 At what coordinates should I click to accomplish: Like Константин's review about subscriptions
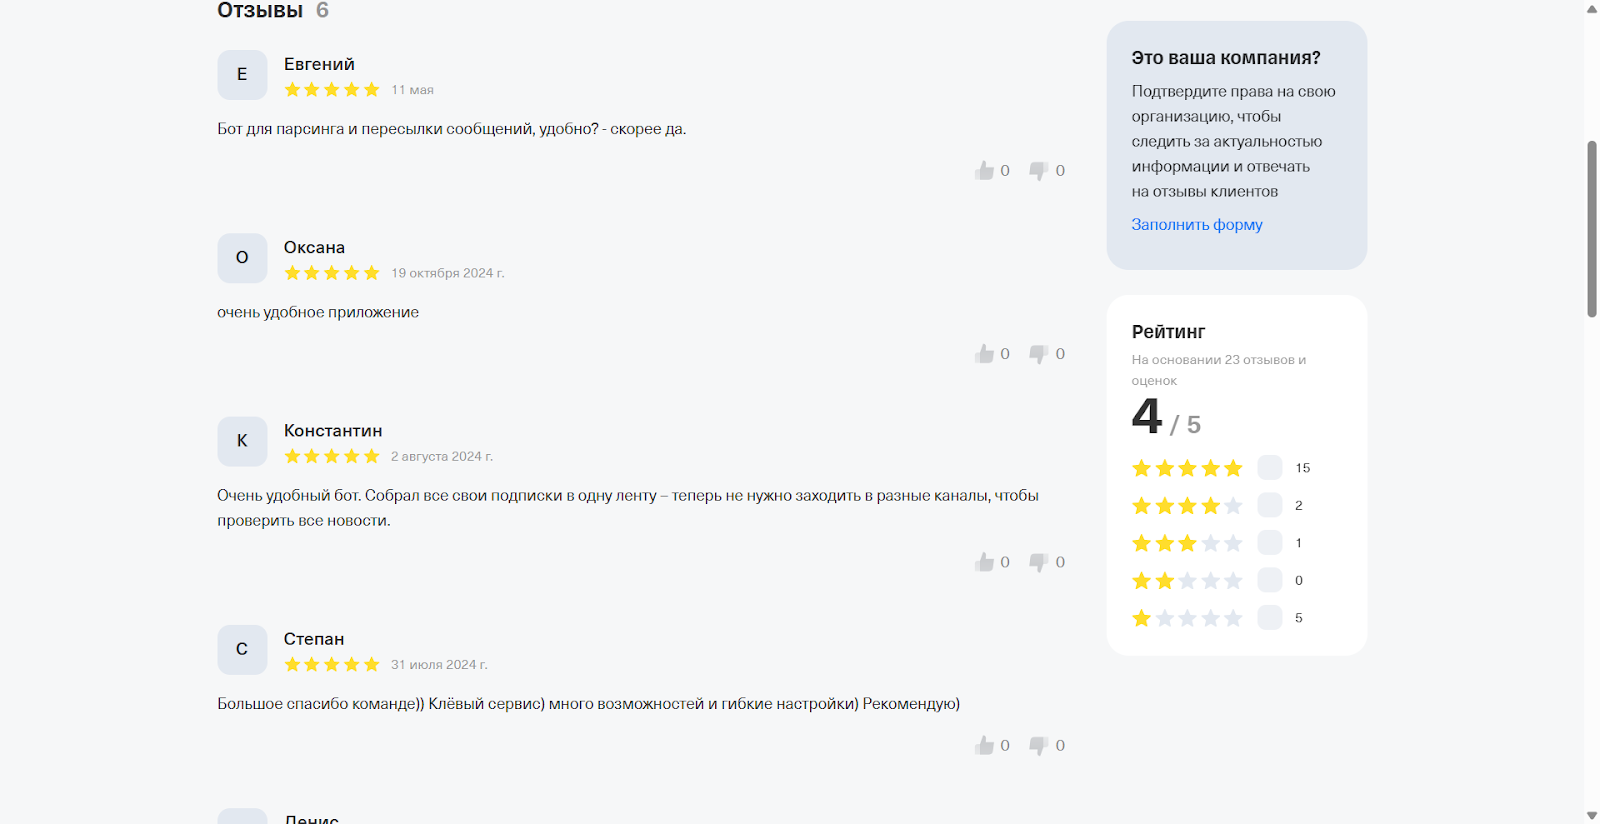(x=985, y=562)
